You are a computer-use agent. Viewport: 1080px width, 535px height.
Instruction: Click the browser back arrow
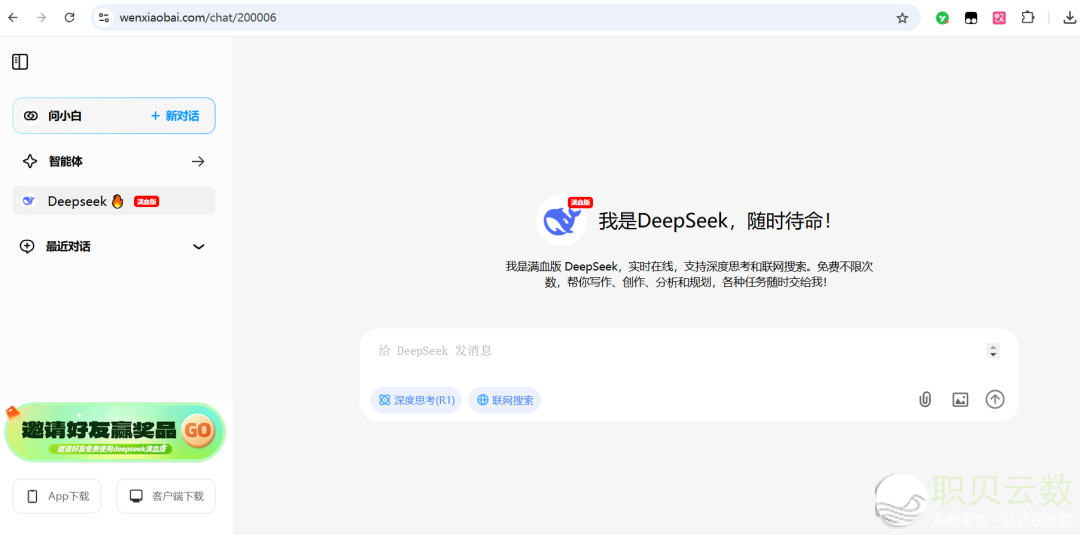tap(13, 18)
